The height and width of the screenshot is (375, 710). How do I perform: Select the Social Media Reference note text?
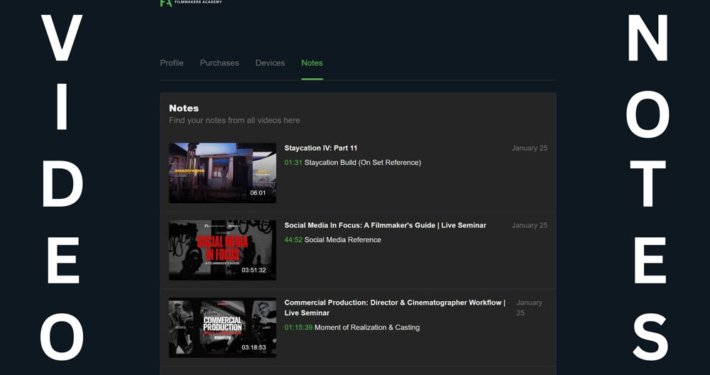click(x=343, y=240)
